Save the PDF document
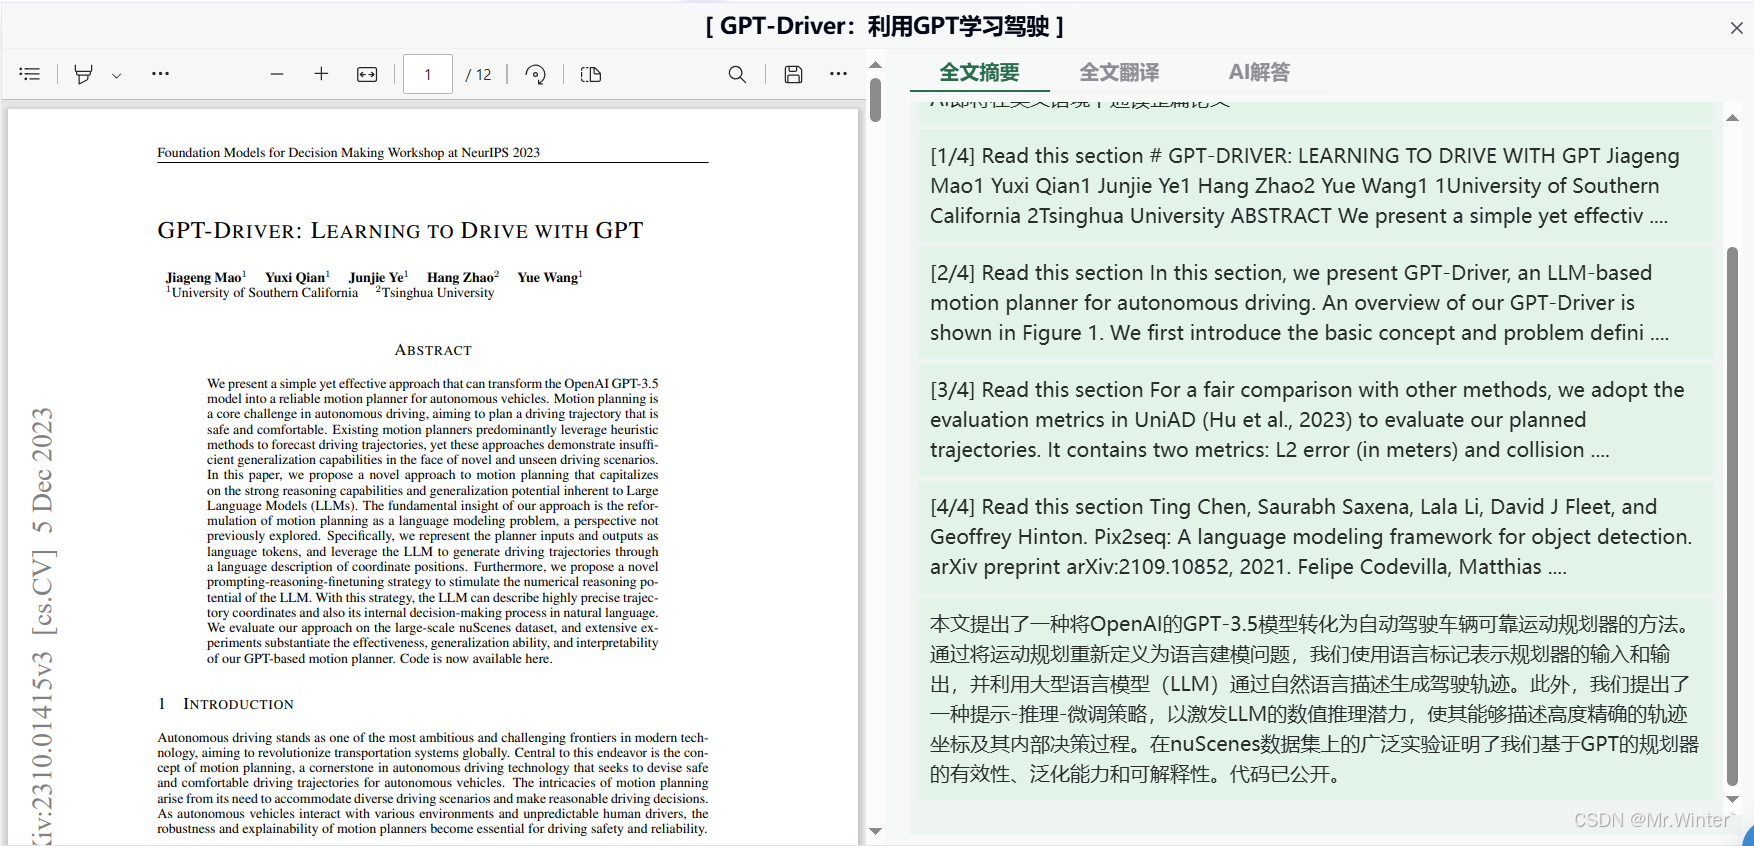This screenshot has width=1754, height=846. click(x=793, y=74)
